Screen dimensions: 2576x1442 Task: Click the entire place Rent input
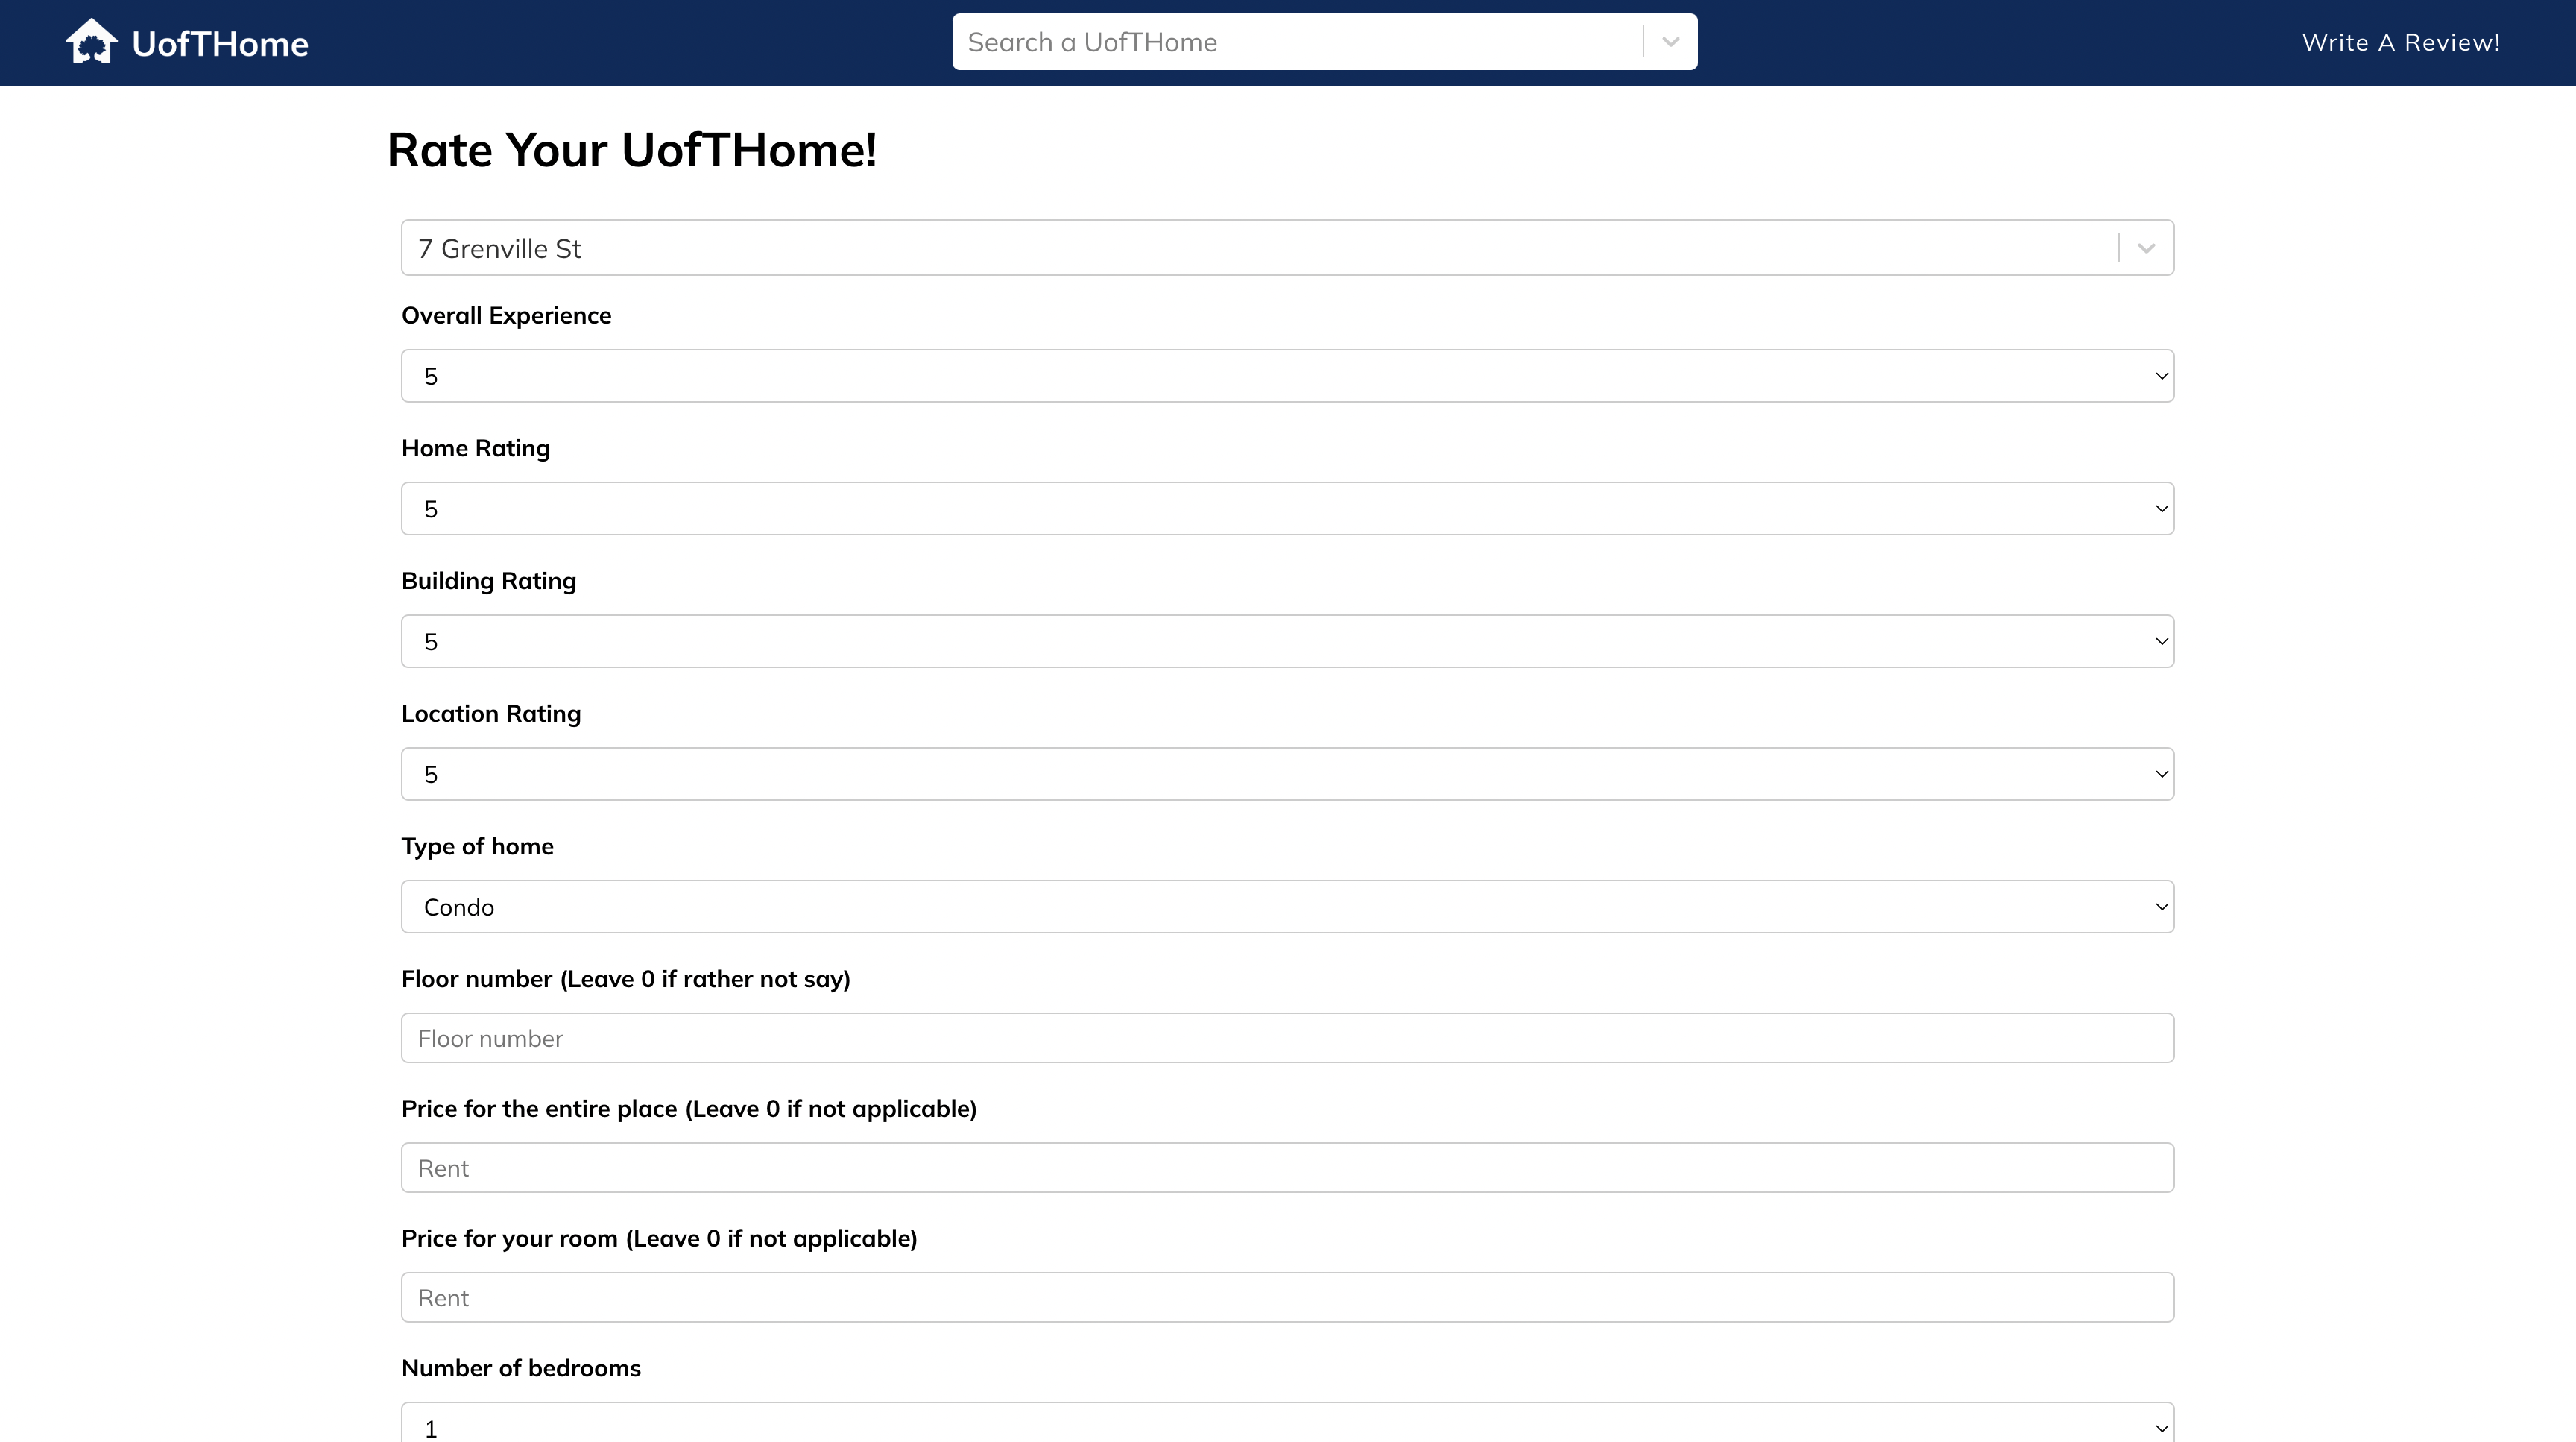1287,1168
